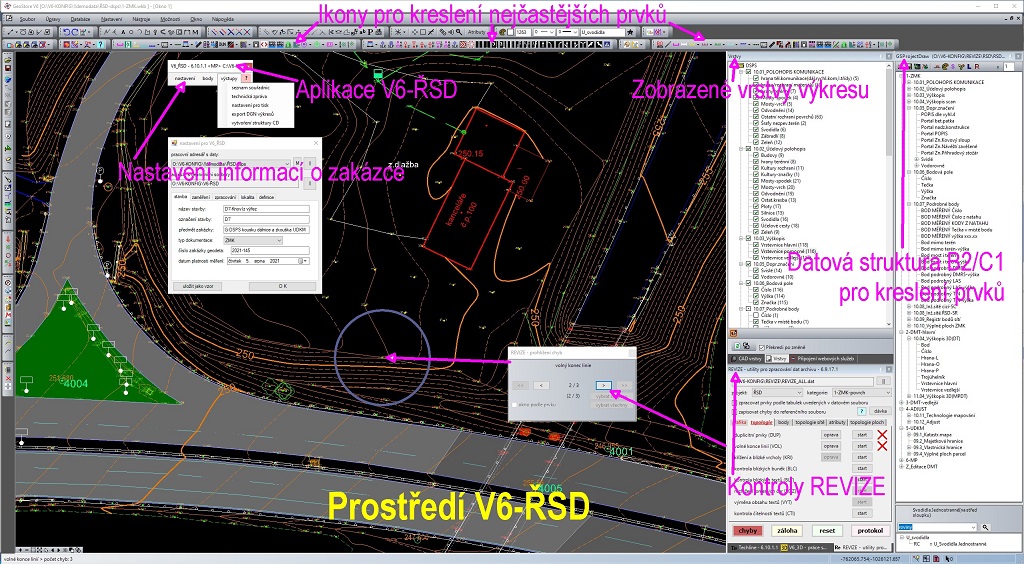Switch to the zaměření tab in the settings dialog
This screenshot has width=1024, height=564.
pyautogui.click(x=200, y=197)
